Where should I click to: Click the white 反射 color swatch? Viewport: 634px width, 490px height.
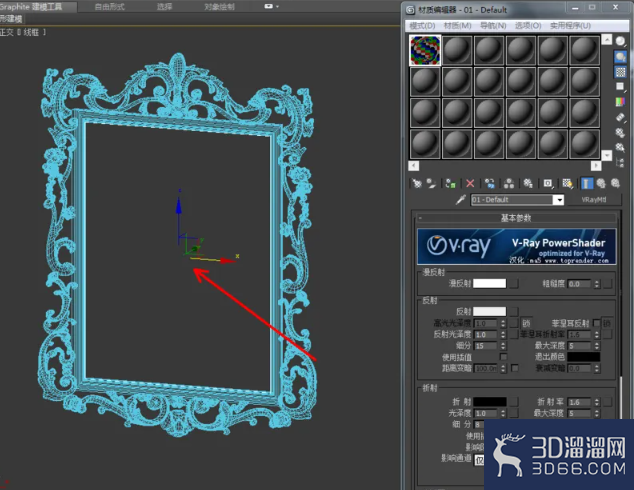489,311
